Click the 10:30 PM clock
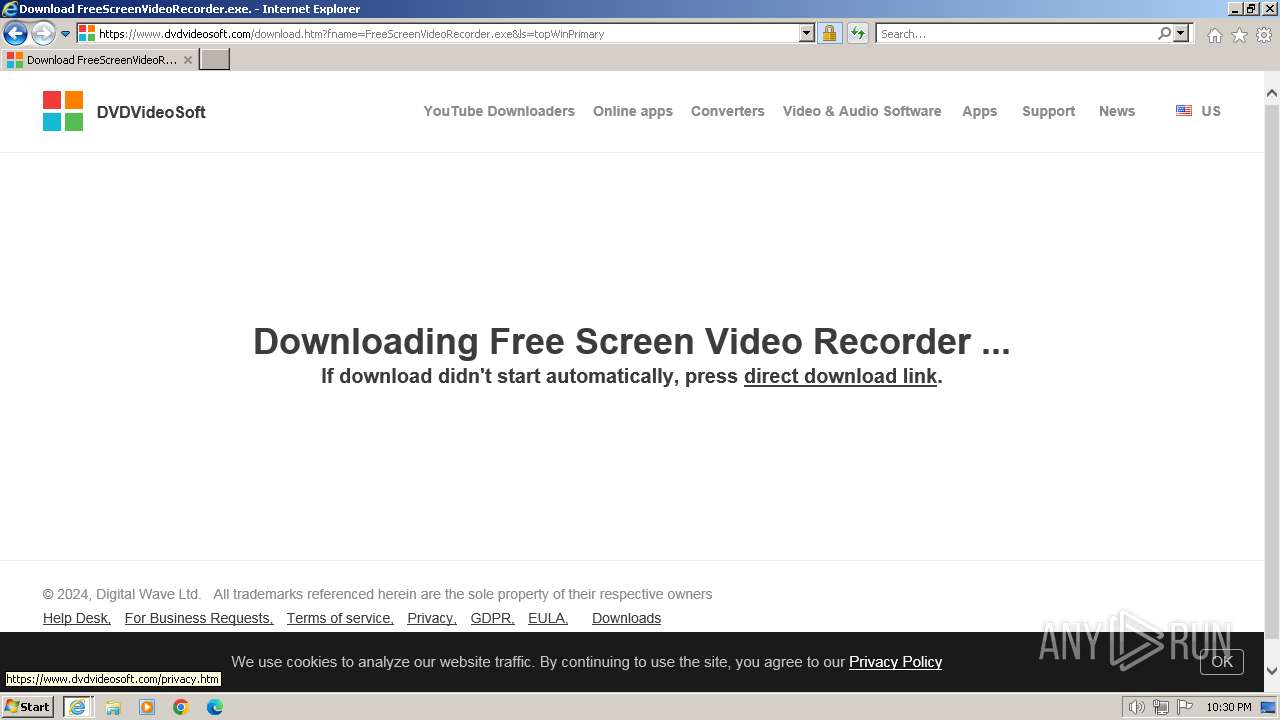Image resolution: width=1280 pixels, height=720 pixels. tap(1228, 707)
